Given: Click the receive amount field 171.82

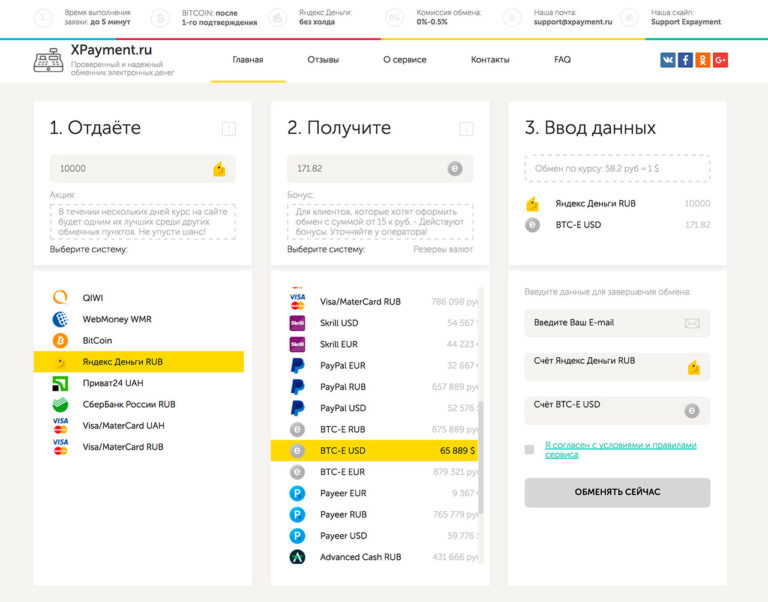Looking at the screenshot, I should 380,169.
